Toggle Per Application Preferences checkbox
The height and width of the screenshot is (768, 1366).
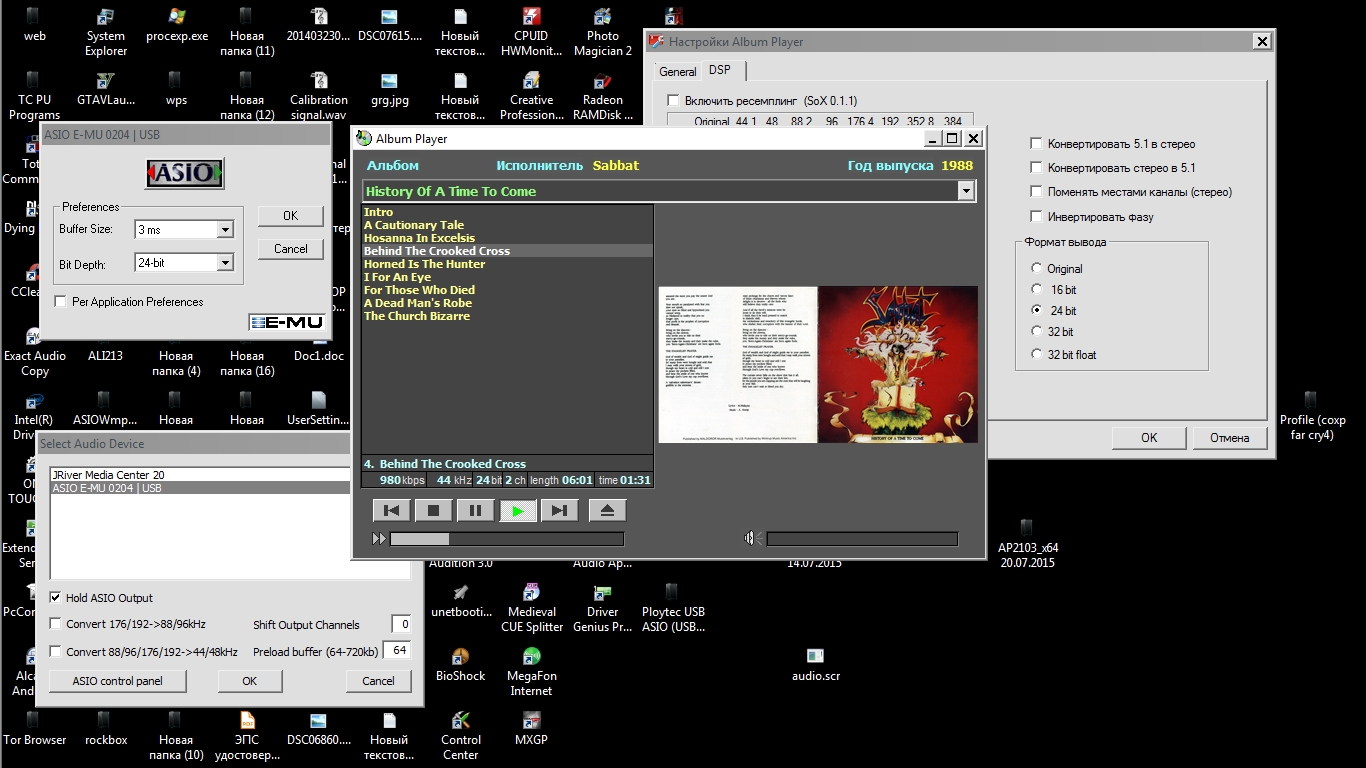(61, 302)
